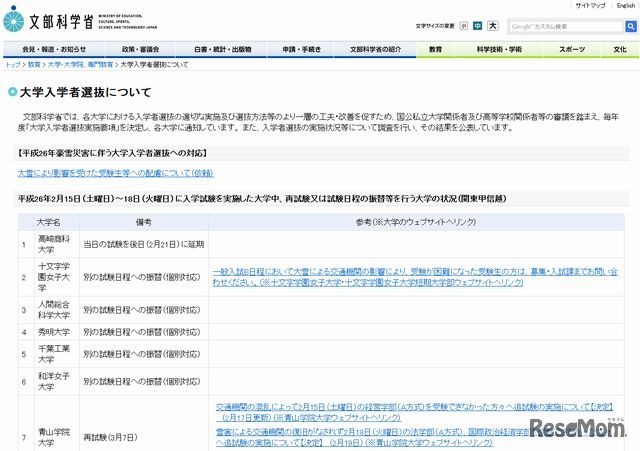
Task: Set font size to medium (中)
Action: coord(477,26)
